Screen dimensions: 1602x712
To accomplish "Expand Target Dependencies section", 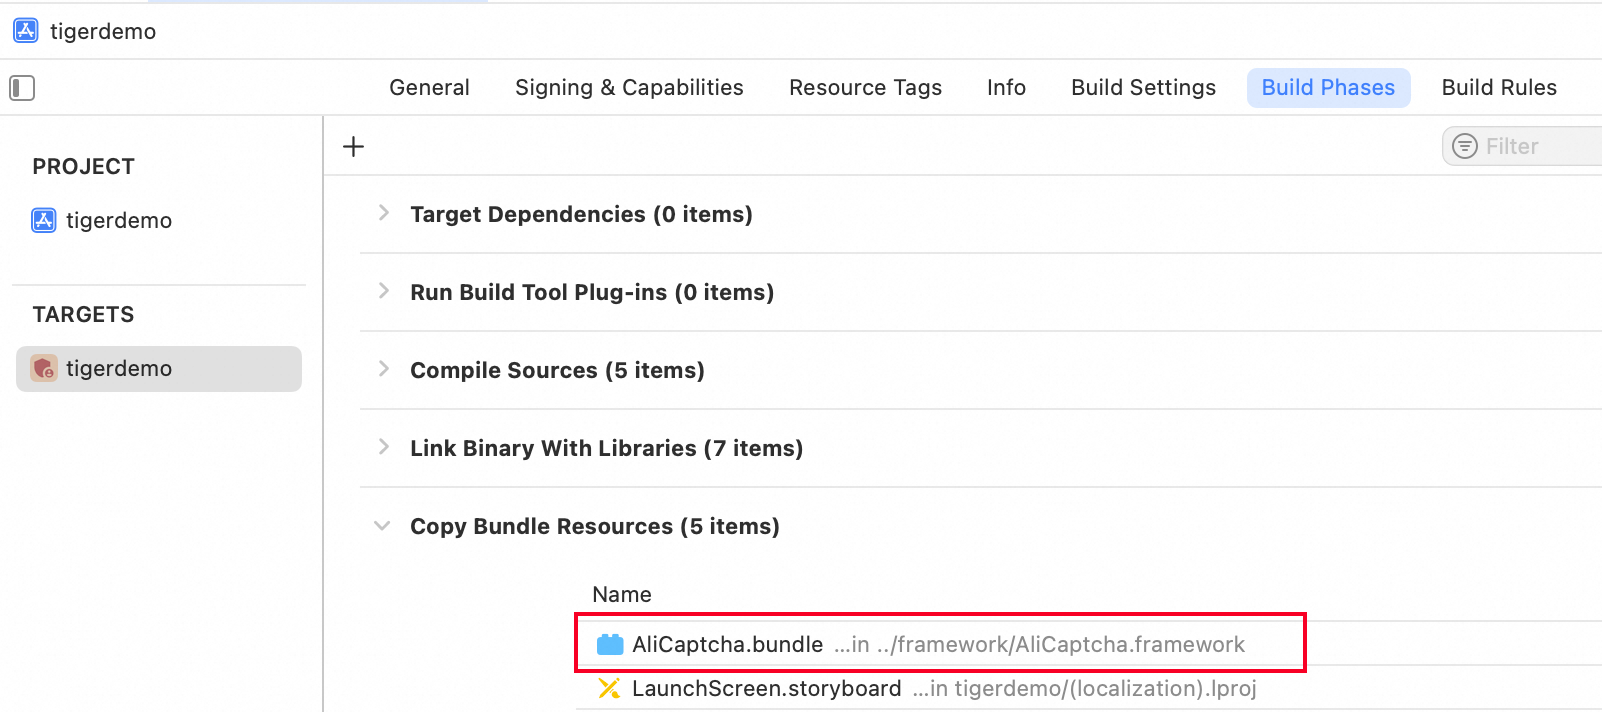I will (x=383, y=213).
